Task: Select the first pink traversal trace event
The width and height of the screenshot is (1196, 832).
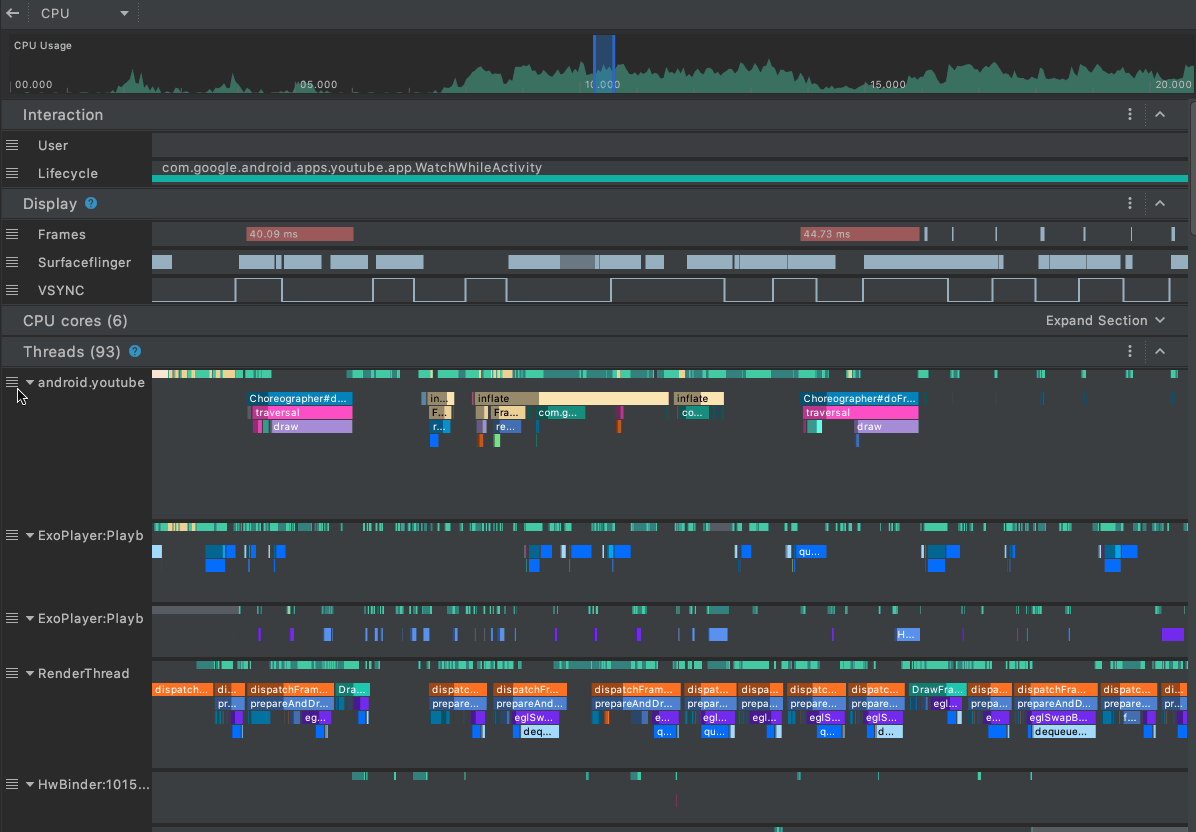Action: (x=302, y=413)
